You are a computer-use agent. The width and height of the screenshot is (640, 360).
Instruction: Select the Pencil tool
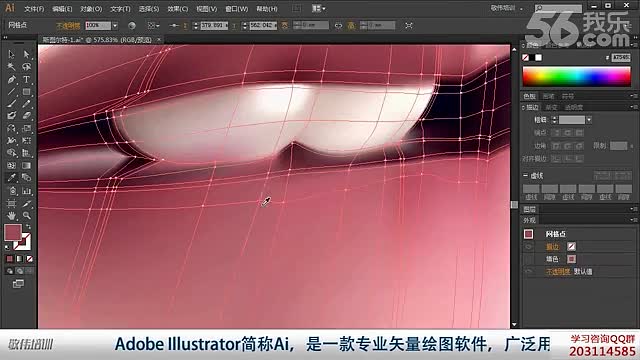tap(27, 104)
